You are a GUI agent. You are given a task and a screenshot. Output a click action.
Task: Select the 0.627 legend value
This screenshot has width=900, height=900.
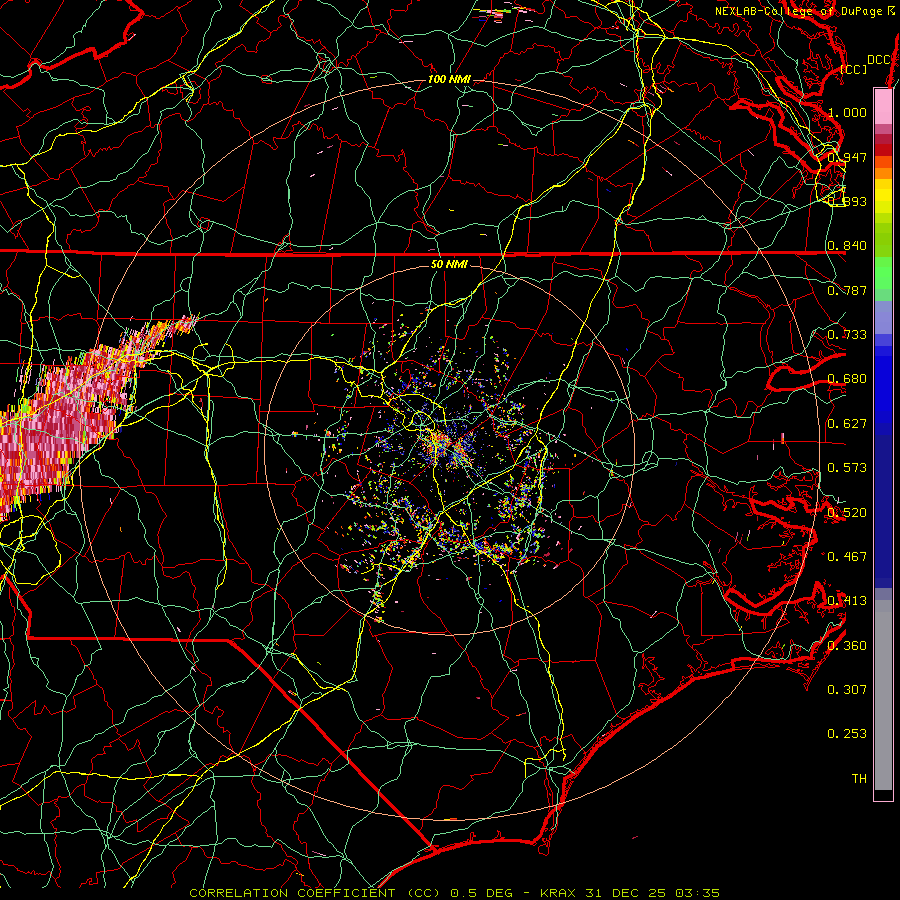(x=847, y=424)
